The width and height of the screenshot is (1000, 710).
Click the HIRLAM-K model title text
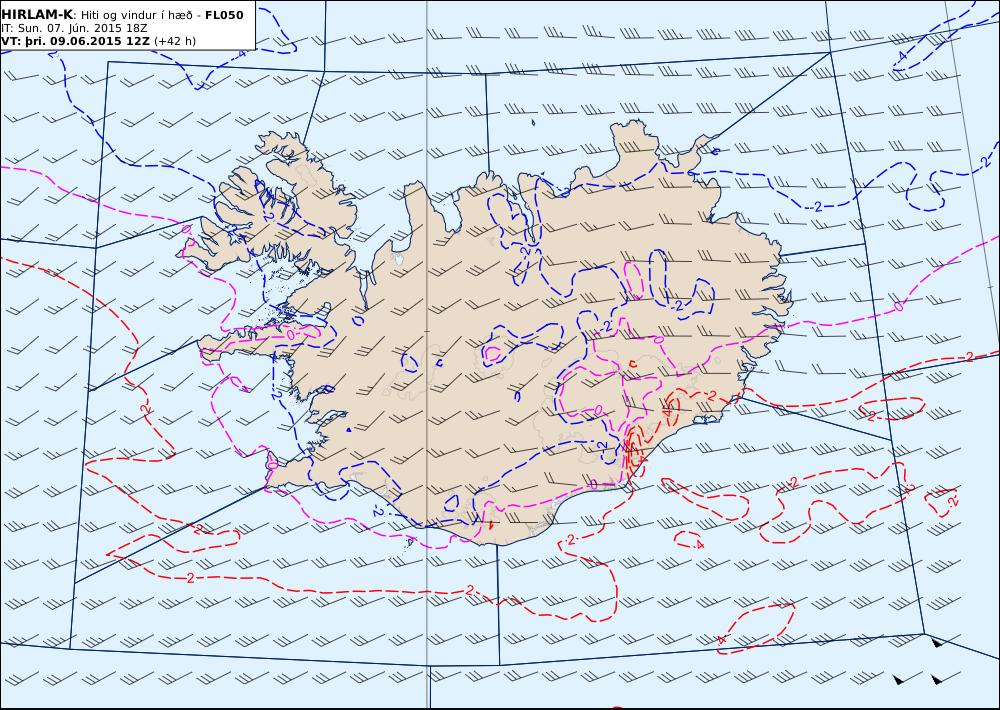[38, 15]
